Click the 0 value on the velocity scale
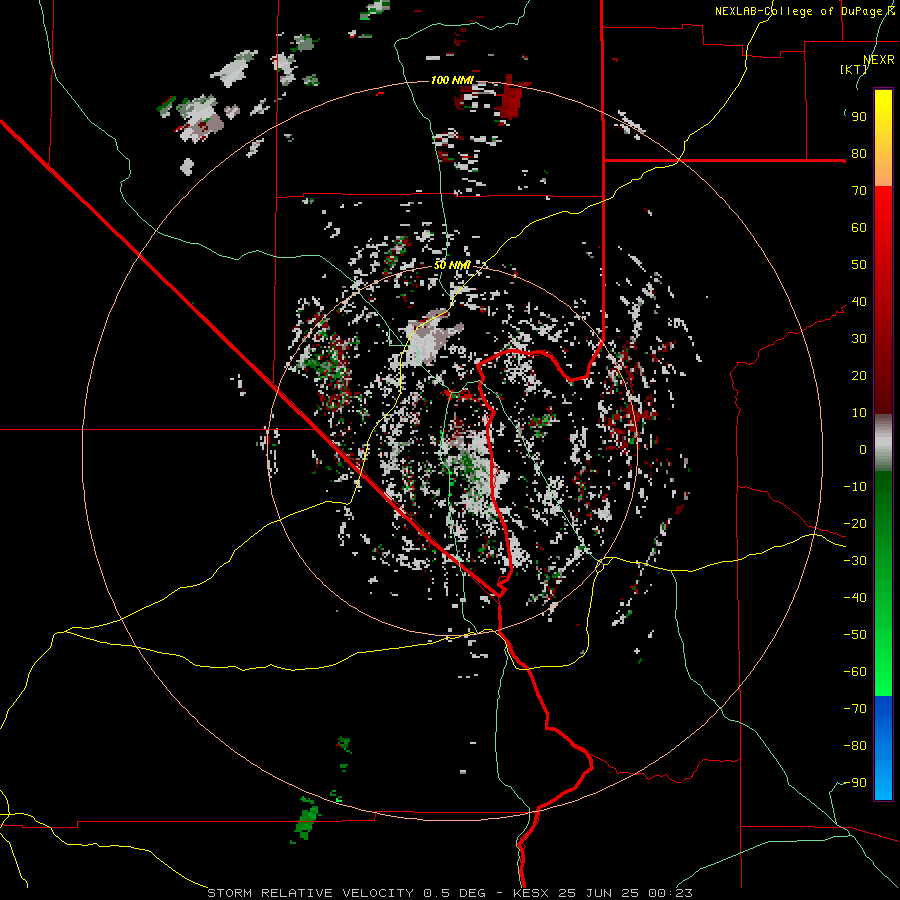The height and width of the screenshot is (900, 900). pyautogui.click(x=863, y=450)
